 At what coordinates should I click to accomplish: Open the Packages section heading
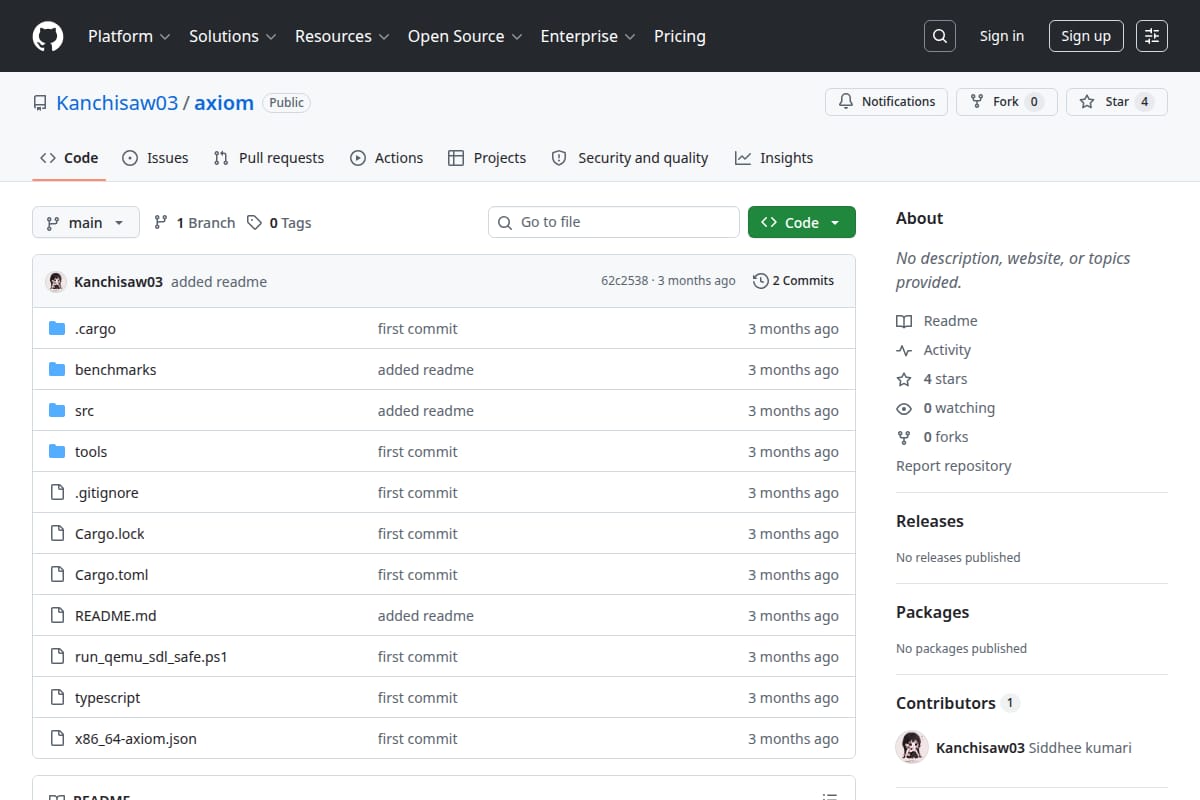[x=932, y=612]
